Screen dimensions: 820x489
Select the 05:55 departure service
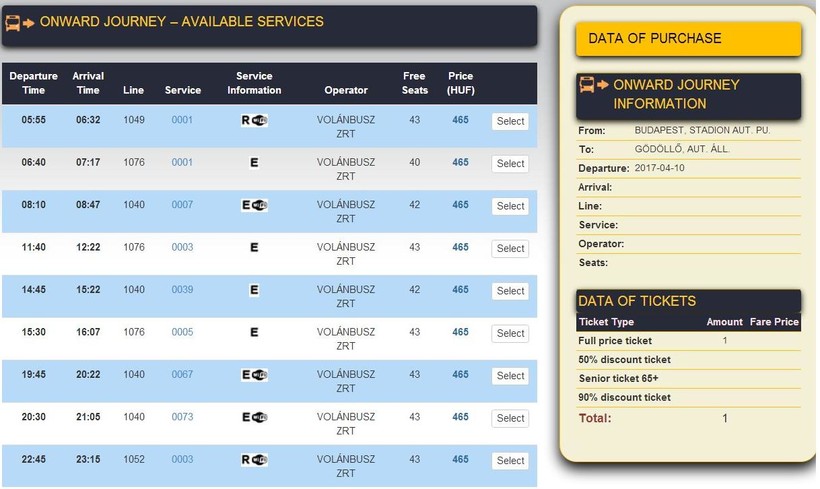(510, 121)
